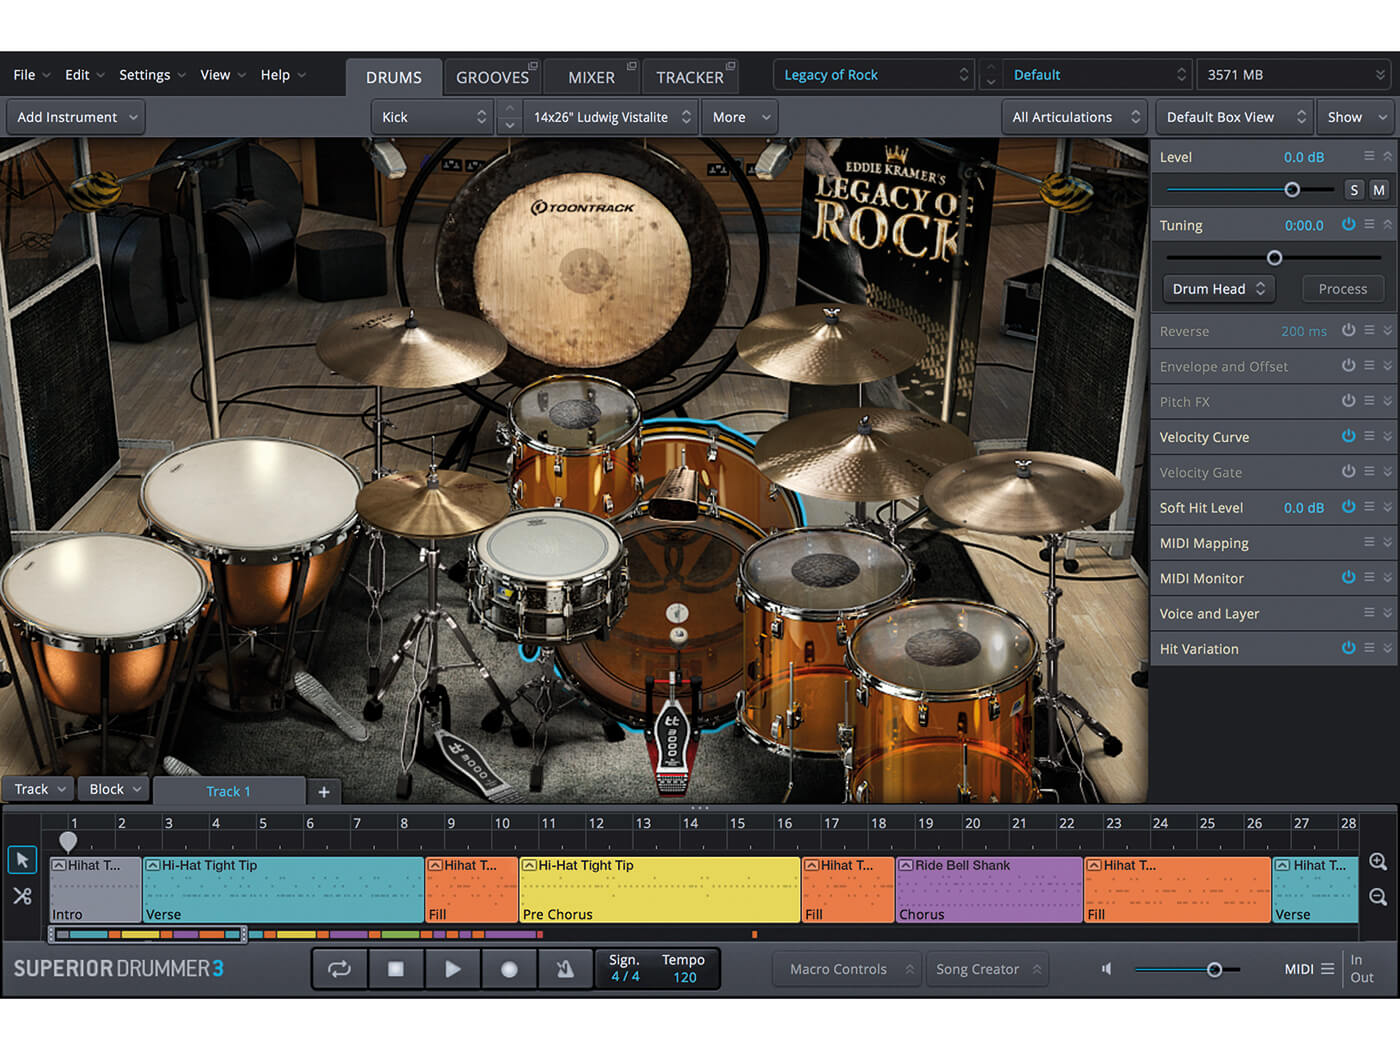
Task: Open the File menu
Action: tap(31, 75)
